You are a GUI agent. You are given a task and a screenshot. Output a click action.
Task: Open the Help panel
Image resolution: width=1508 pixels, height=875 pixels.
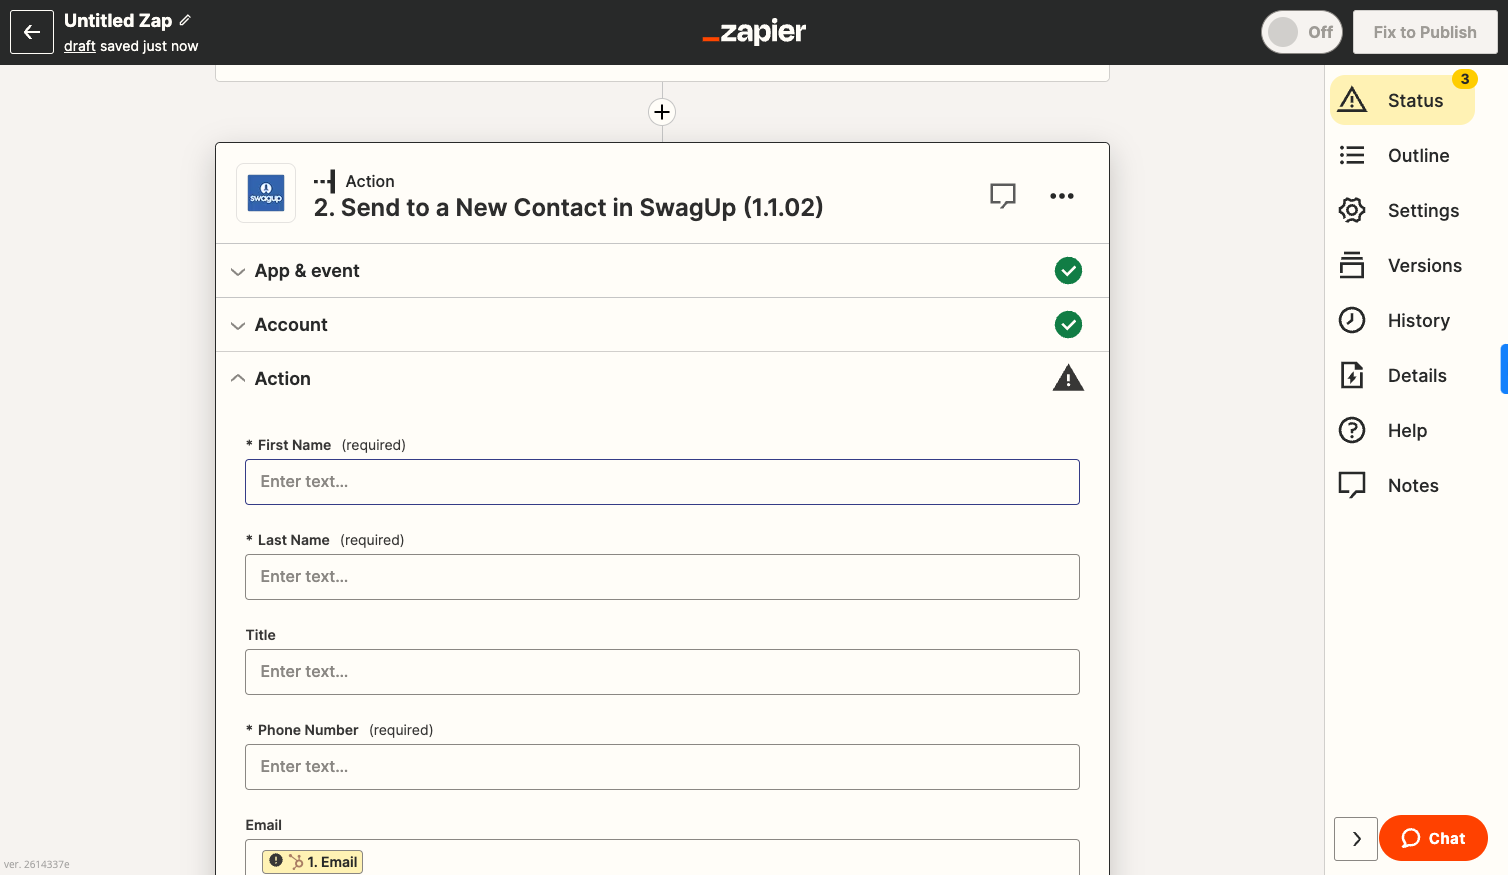[1402, 430]
